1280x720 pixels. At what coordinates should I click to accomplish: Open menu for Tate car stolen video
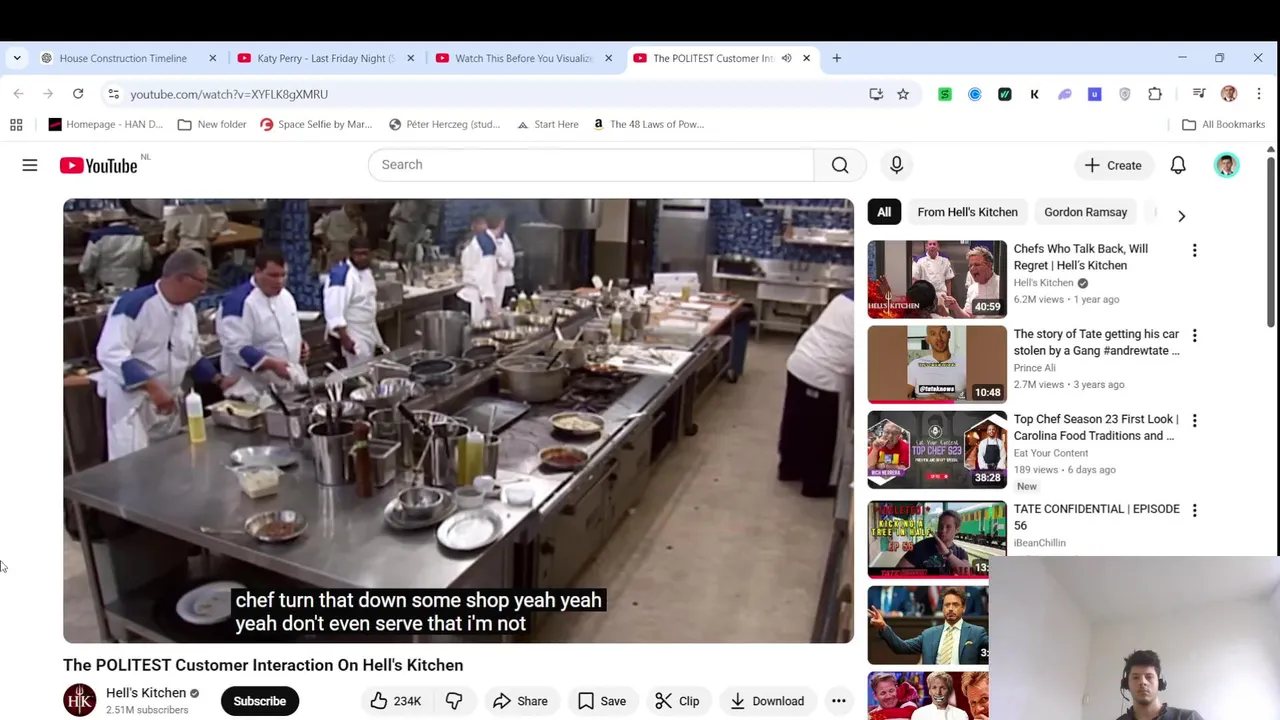click(1194, 335)
